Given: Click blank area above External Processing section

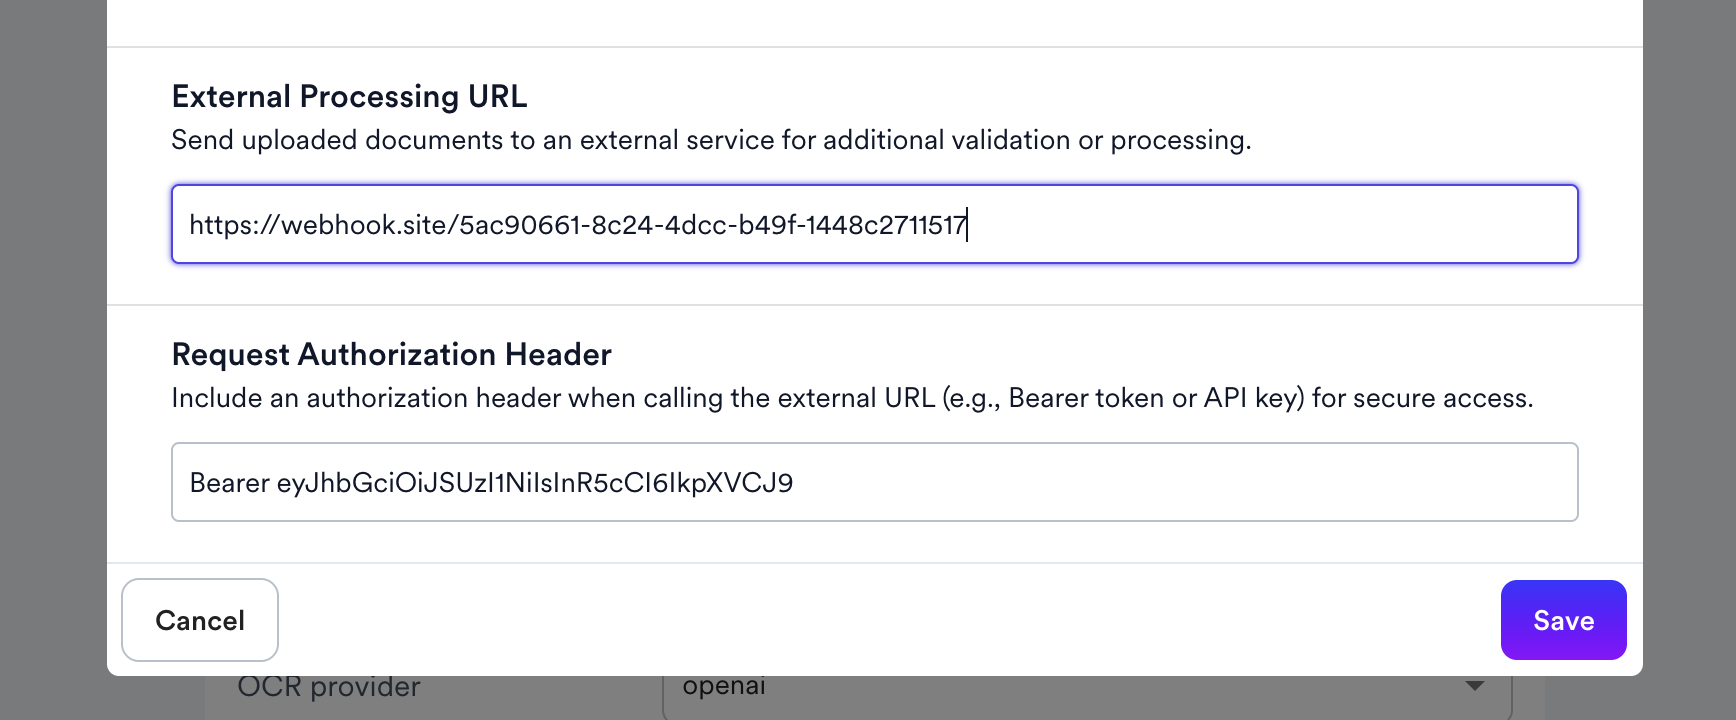Looking at the screenshot, I should click(x=874, y=22).
